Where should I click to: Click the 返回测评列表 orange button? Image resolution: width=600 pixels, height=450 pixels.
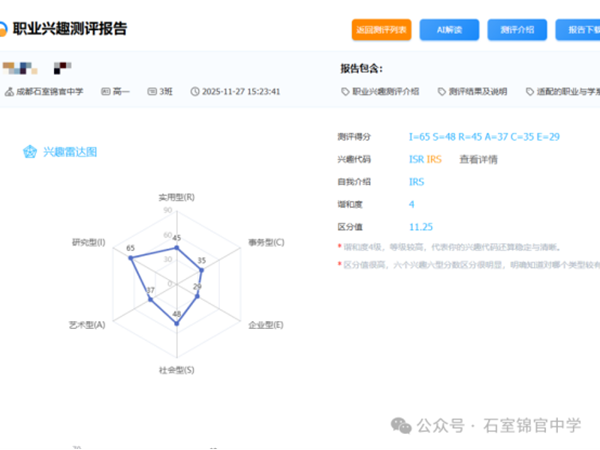pyautogui.click(x=381, y=30)
